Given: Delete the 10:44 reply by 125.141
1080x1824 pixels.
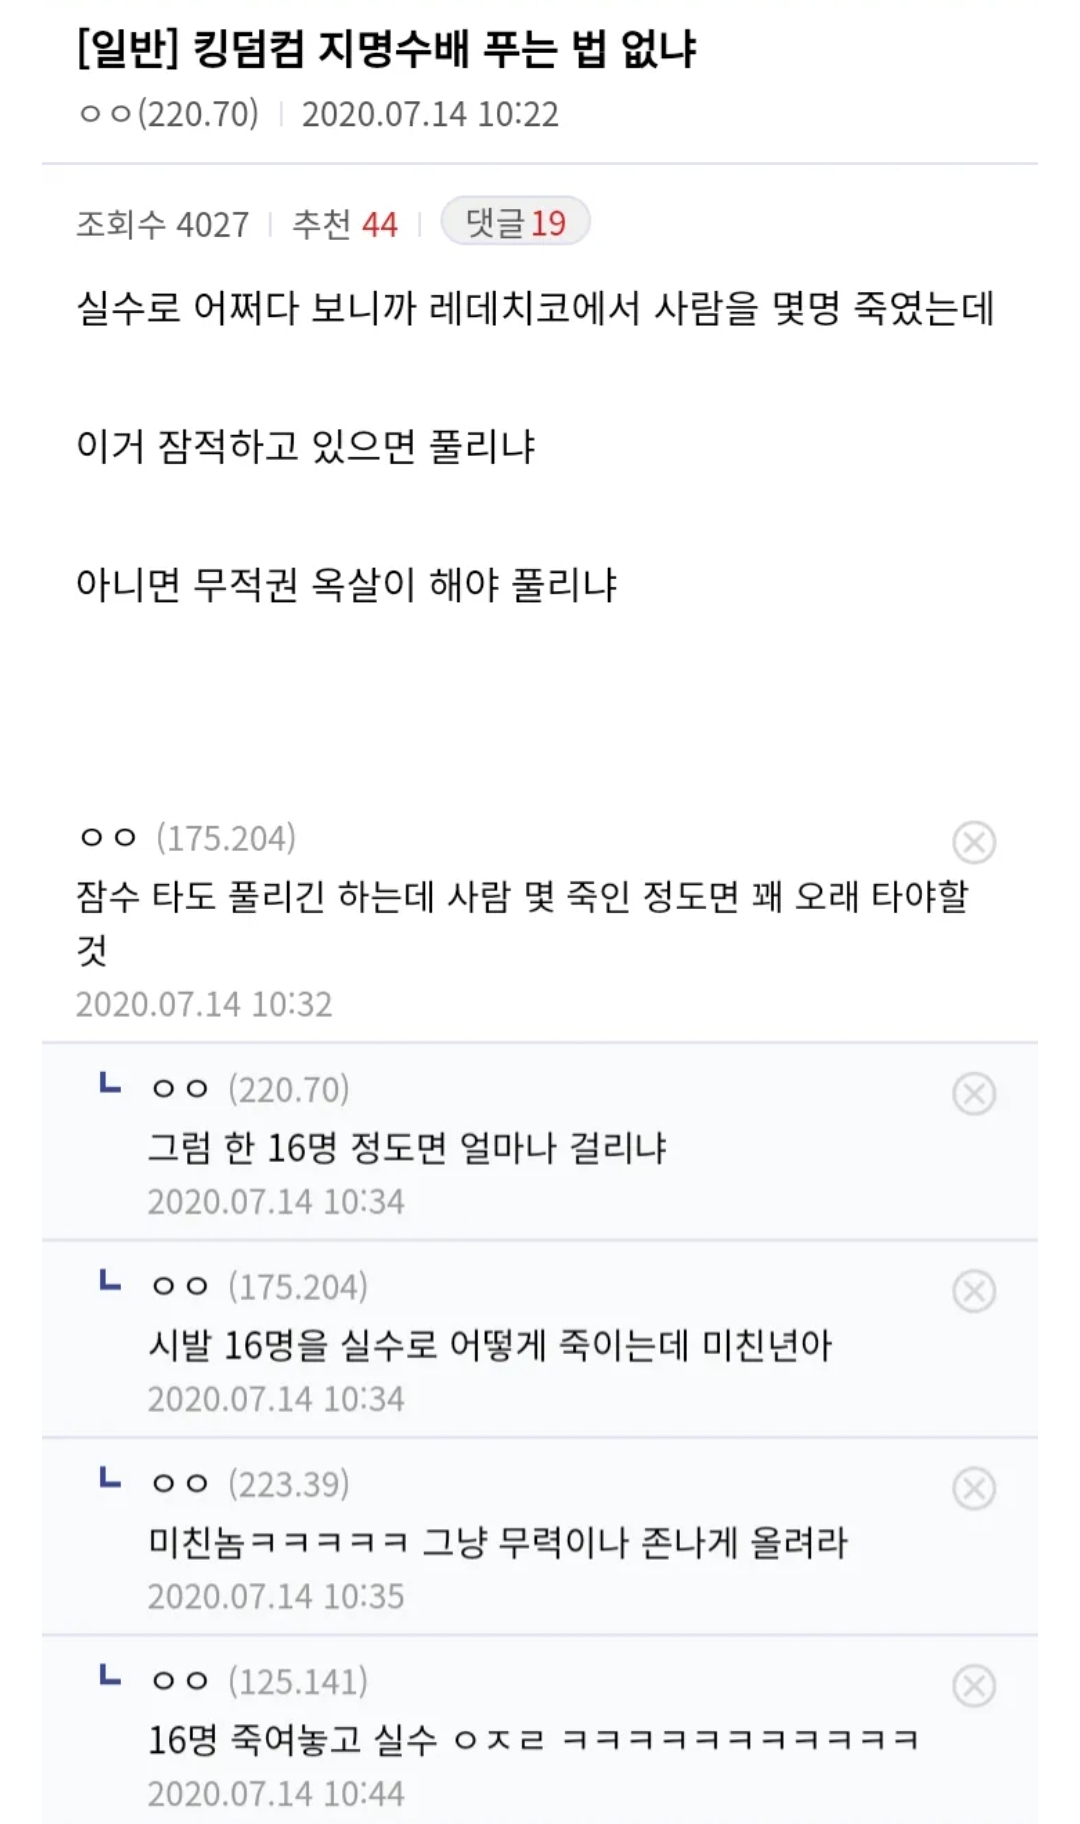Looking at the screenshot, I should (x=974, y=1686).
